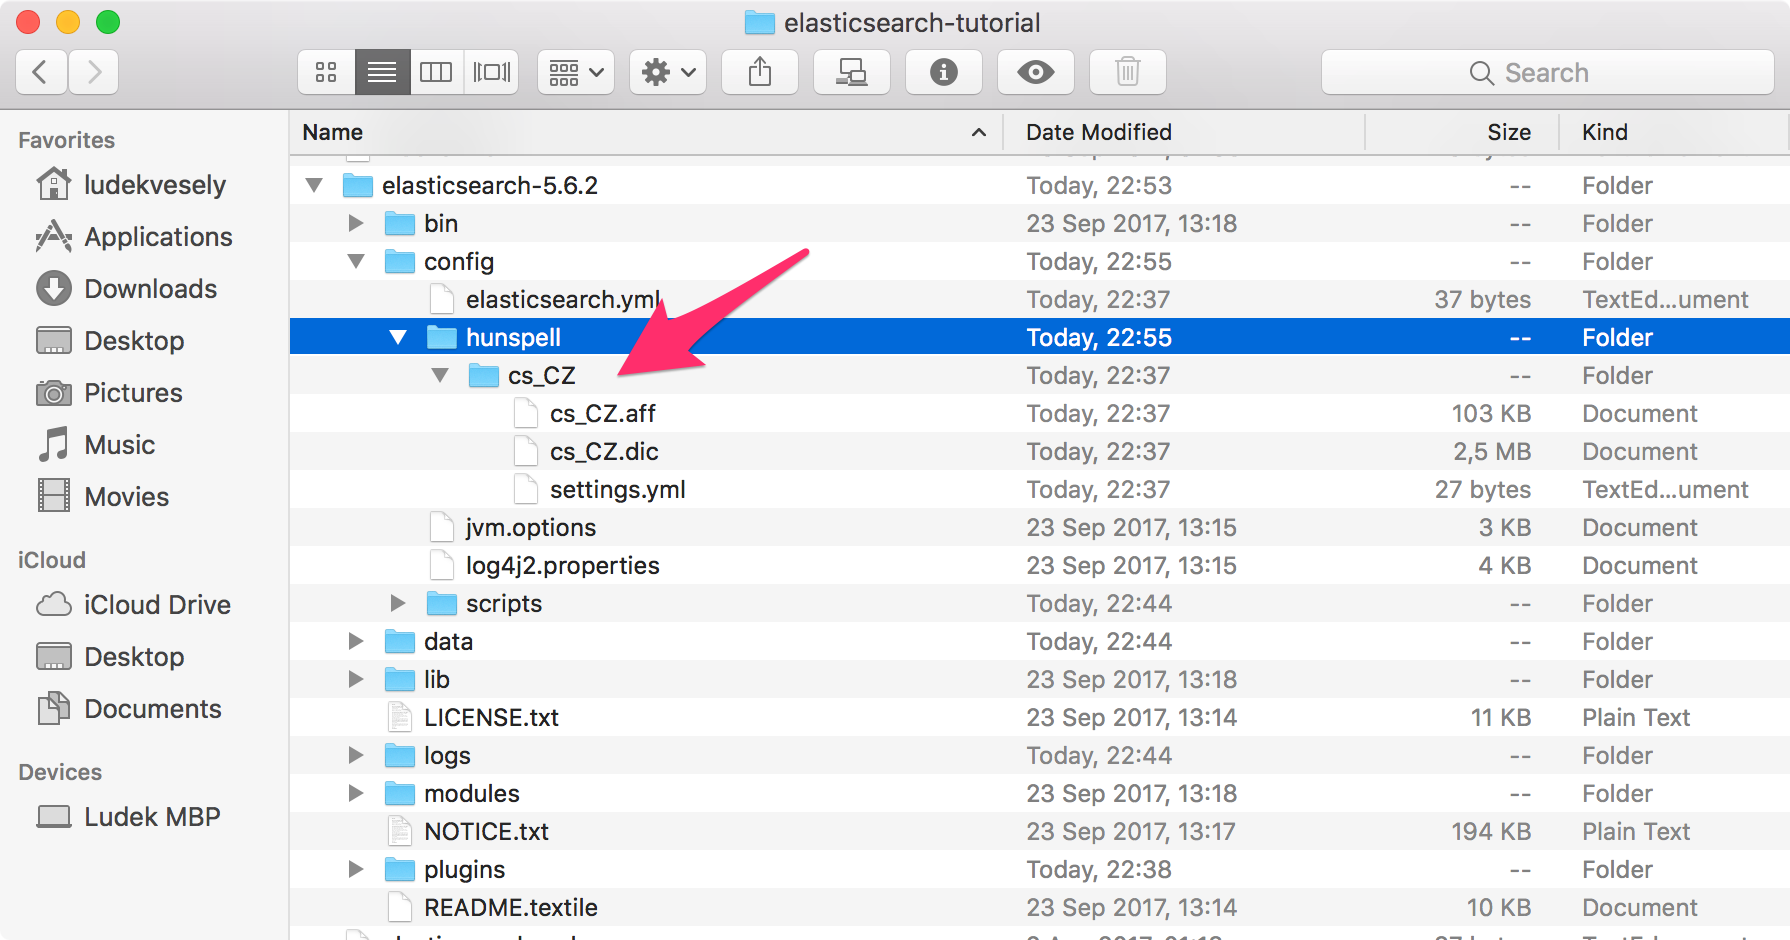Expand the scripts folder

[398, 603]
